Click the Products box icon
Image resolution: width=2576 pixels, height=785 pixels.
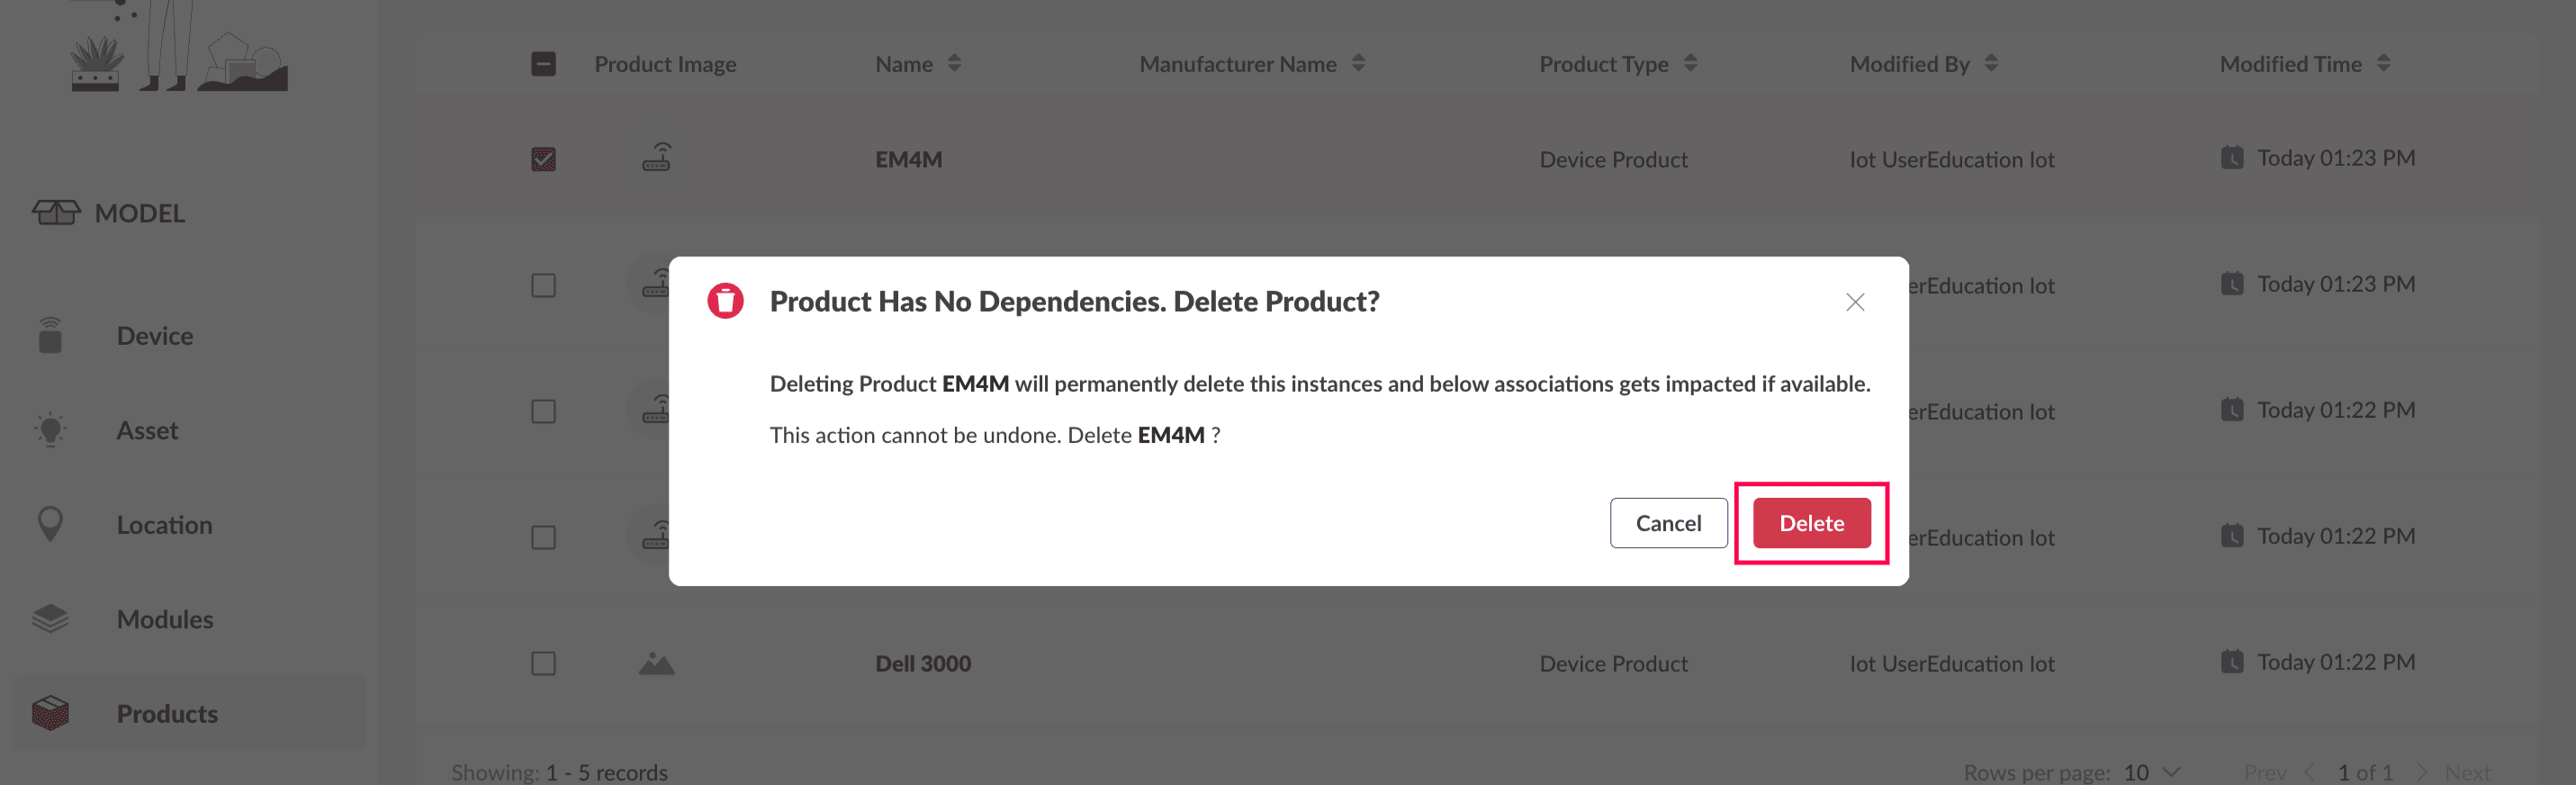click(x=50, y=713)
